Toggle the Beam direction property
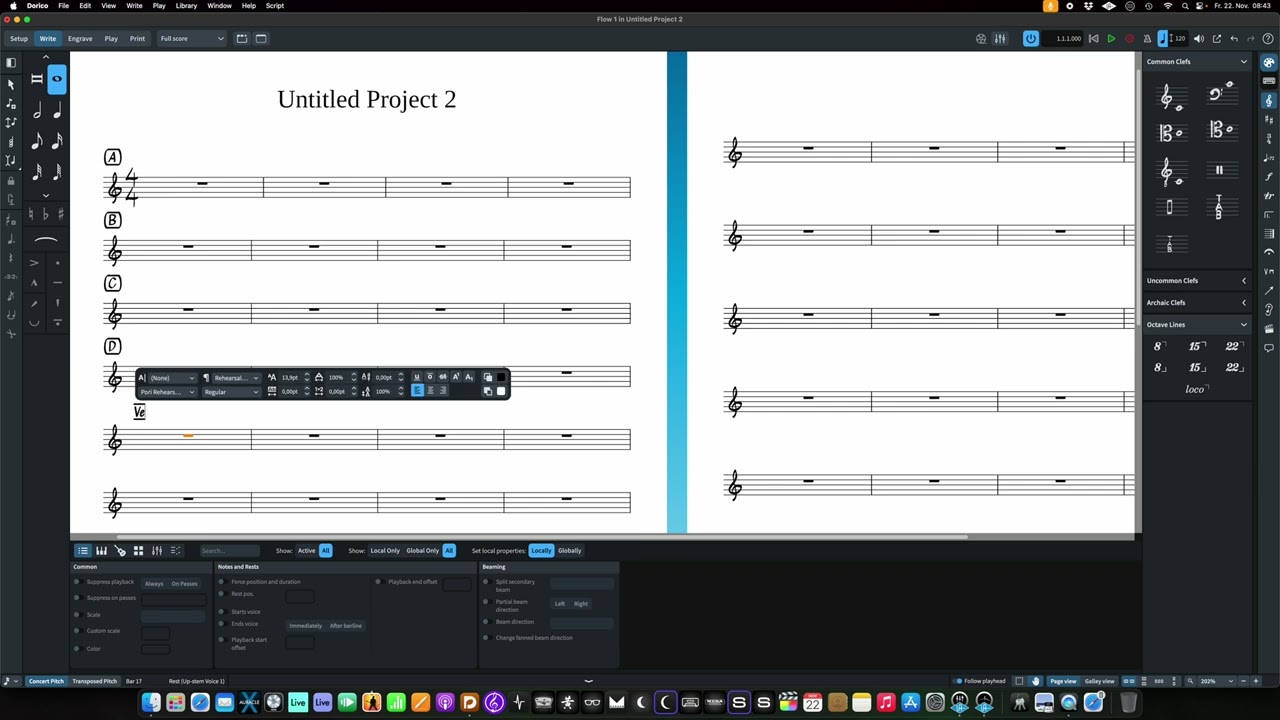The height and width of the screenshot is (720, 1280). [486, 622]
